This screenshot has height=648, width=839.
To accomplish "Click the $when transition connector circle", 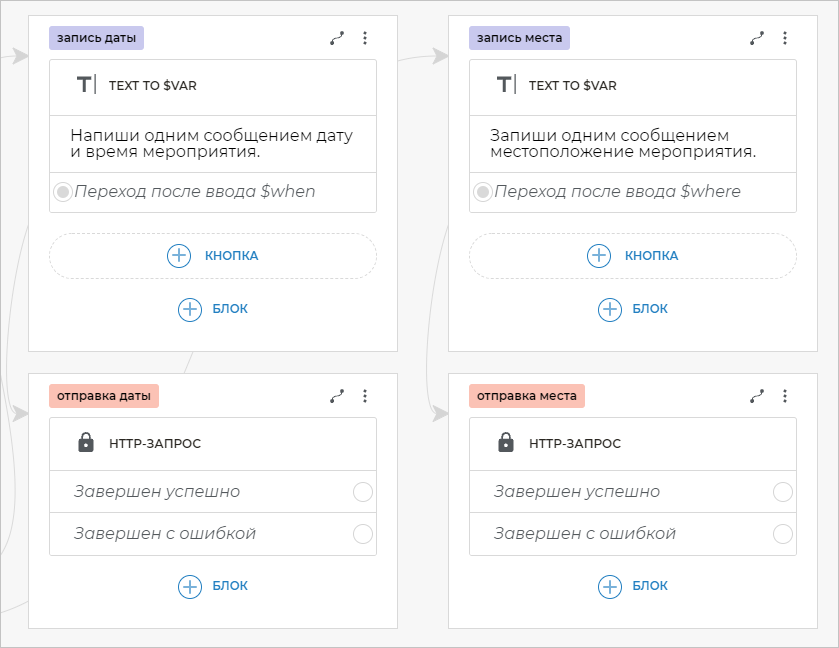I will point(63,192).
